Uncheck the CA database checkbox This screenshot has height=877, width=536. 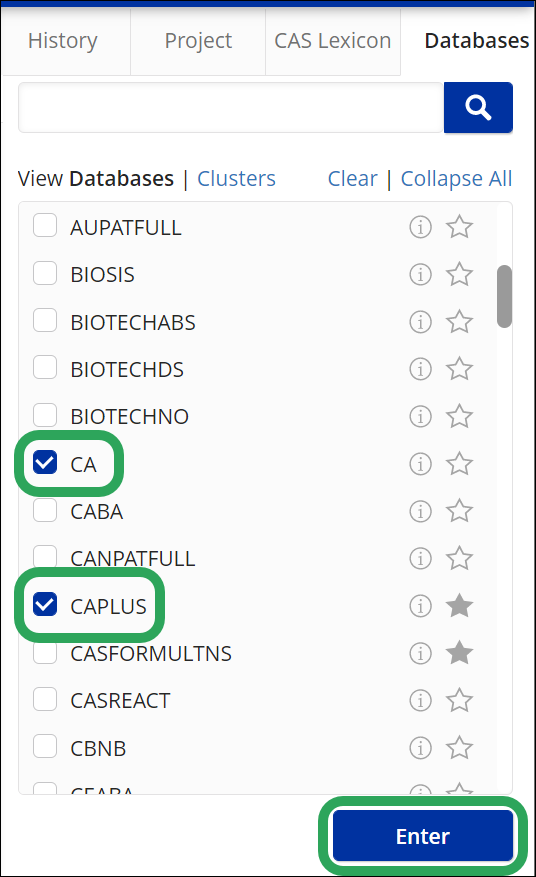click(45, 462)
